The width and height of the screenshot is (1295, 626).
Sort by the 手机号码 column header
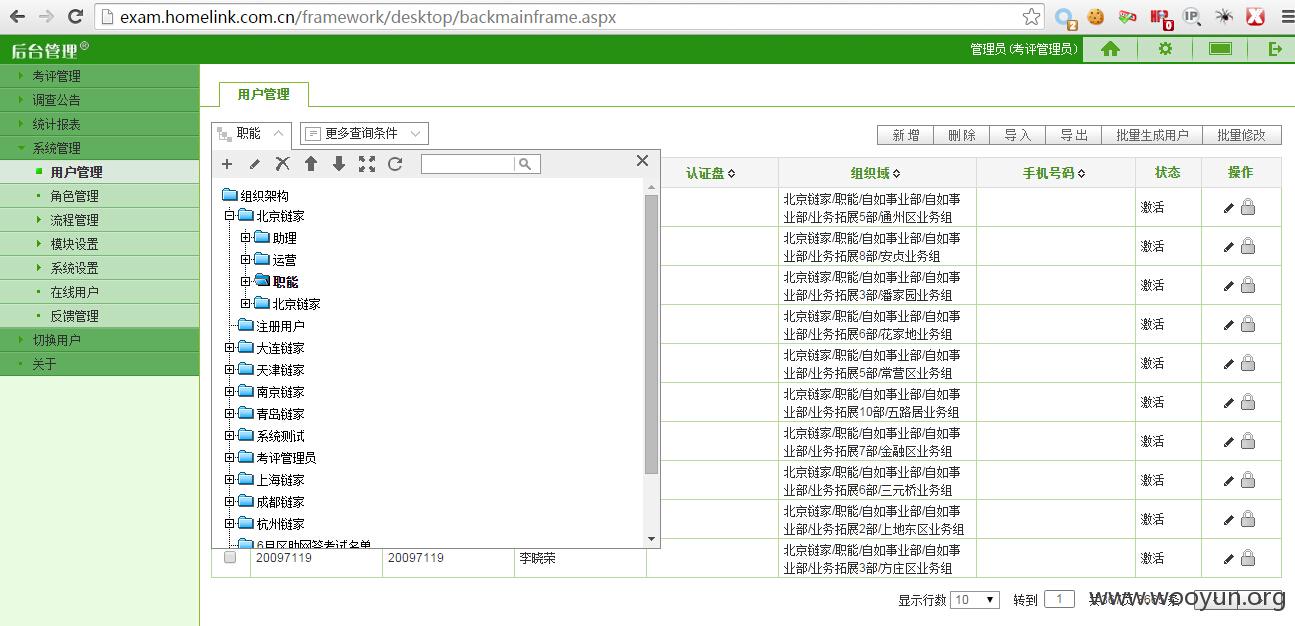point(1055,173)
